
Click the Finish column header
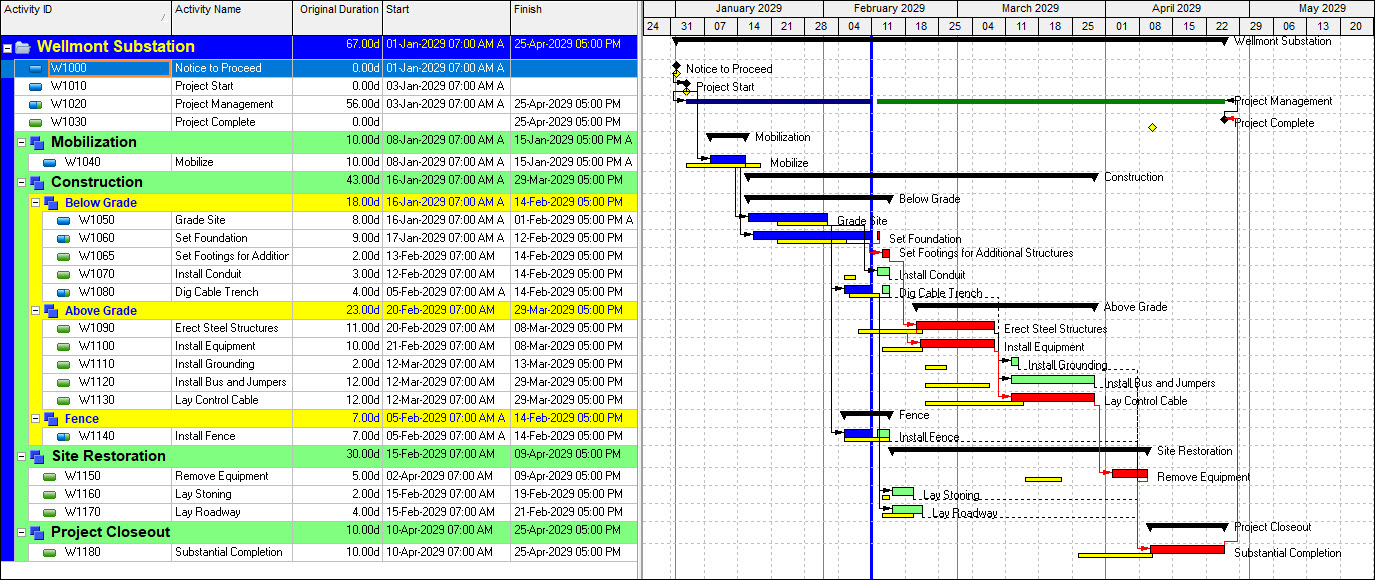pos(572,10)
